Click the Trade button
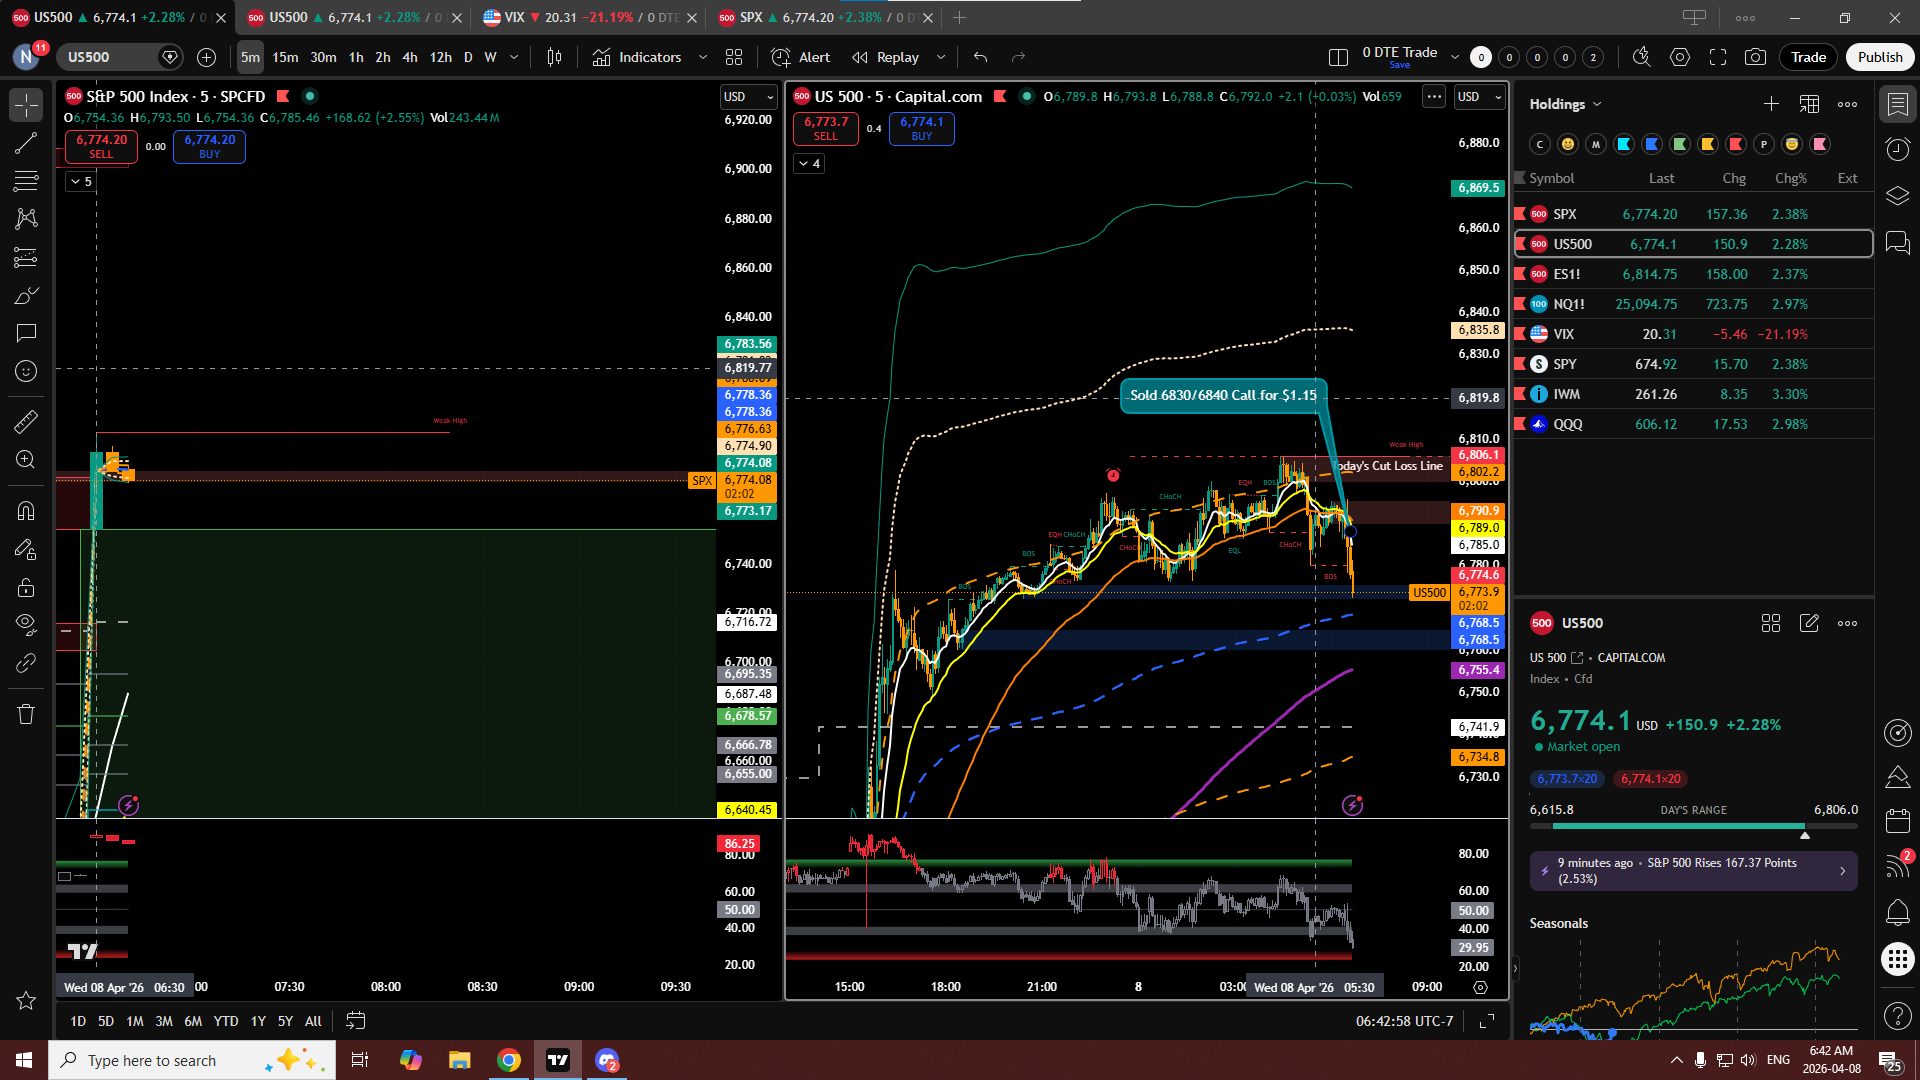The height and width of the screenshot is (1080, 1920). [1807, 57]
